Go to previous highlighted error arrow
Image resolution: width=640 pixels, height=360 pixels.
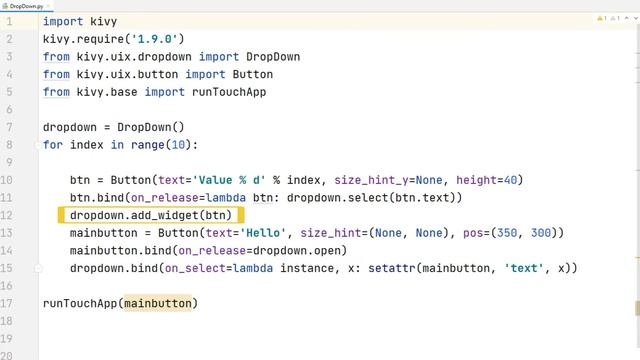[627, 18]
